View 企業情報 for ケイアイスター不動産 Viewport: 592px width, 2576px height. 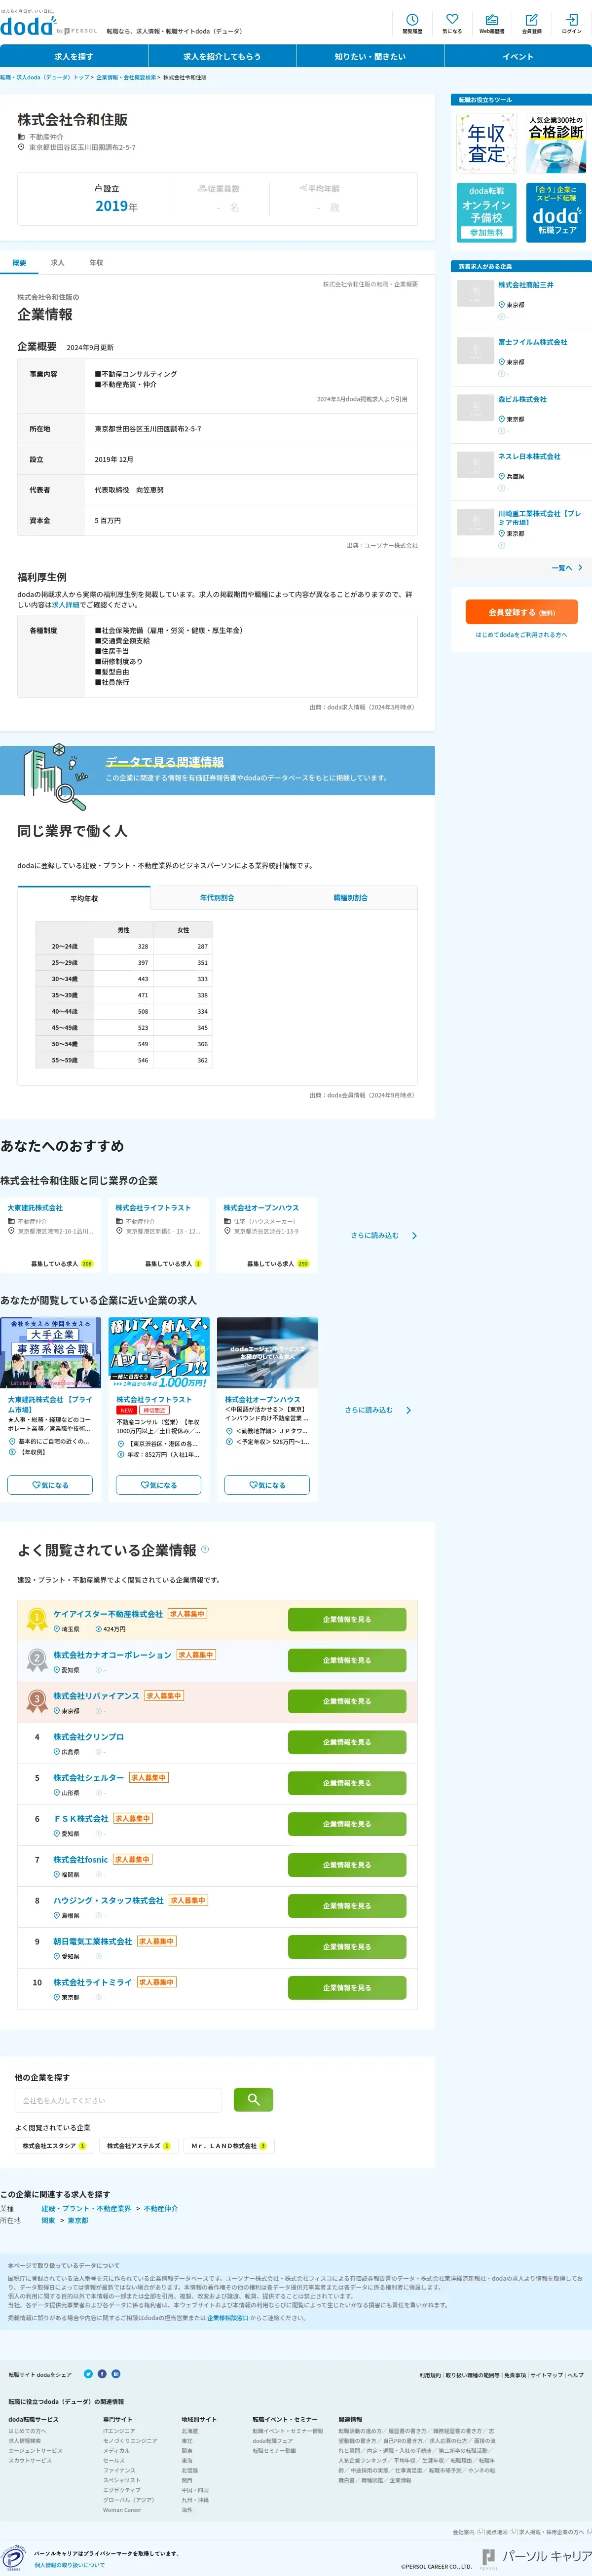347,1619
